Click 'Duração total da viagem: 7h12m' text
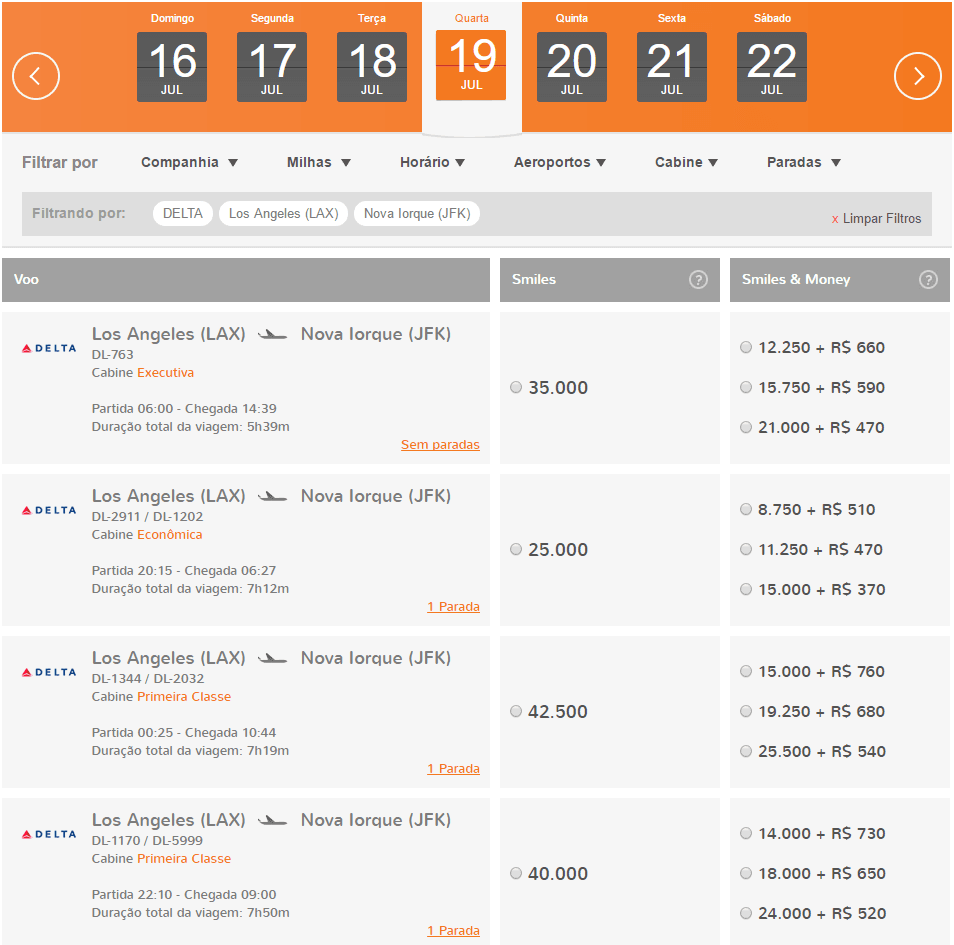The height and width of the screenshot is (945, 954). (x=190, y=588)
